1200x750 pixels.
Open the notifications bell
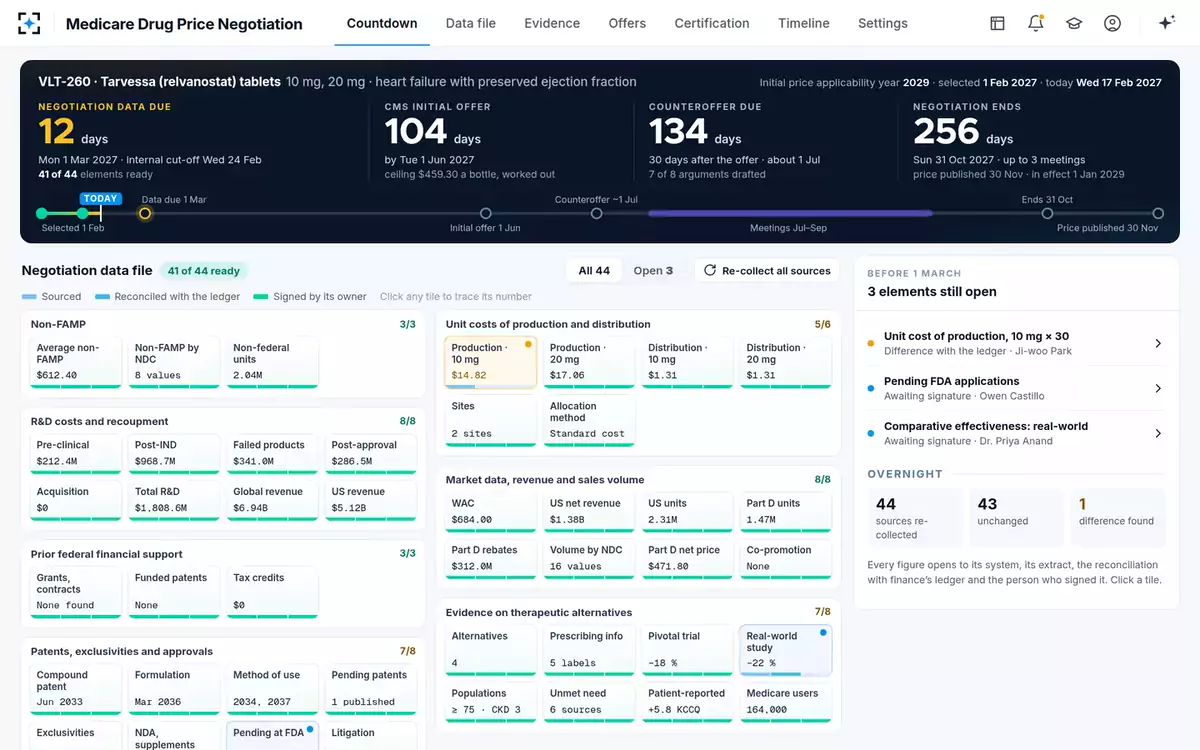coord(1036,23)
